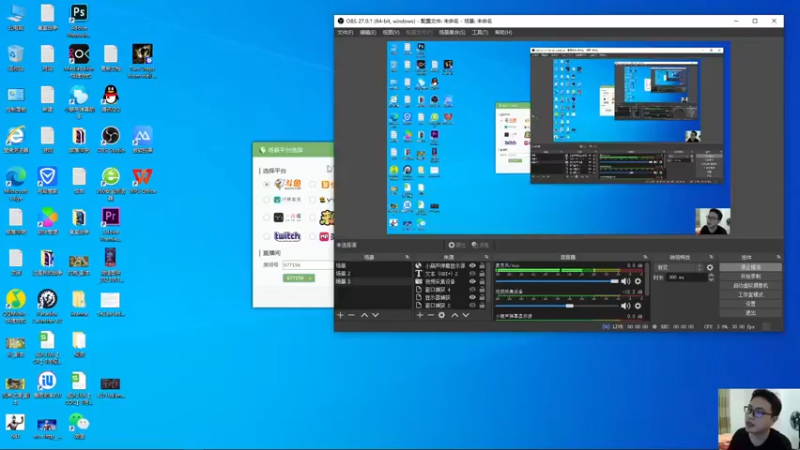The height and width of the screenshot is (450, 800).
Task: Open source properties gear in sources toolbar
Action: tap(442, 315)
